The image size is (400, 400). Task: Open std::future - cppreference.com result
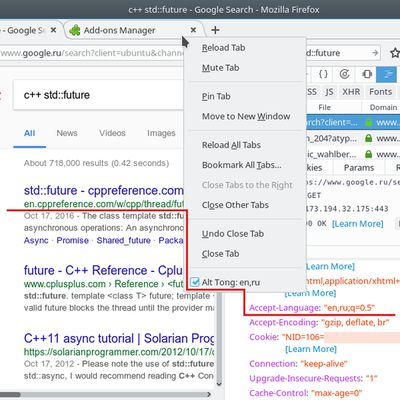(x=104, y=191)
